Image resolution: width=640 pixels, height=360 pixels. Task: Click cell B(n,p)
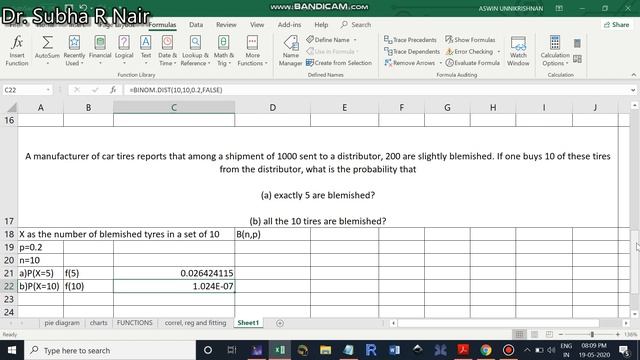(272, 234)
